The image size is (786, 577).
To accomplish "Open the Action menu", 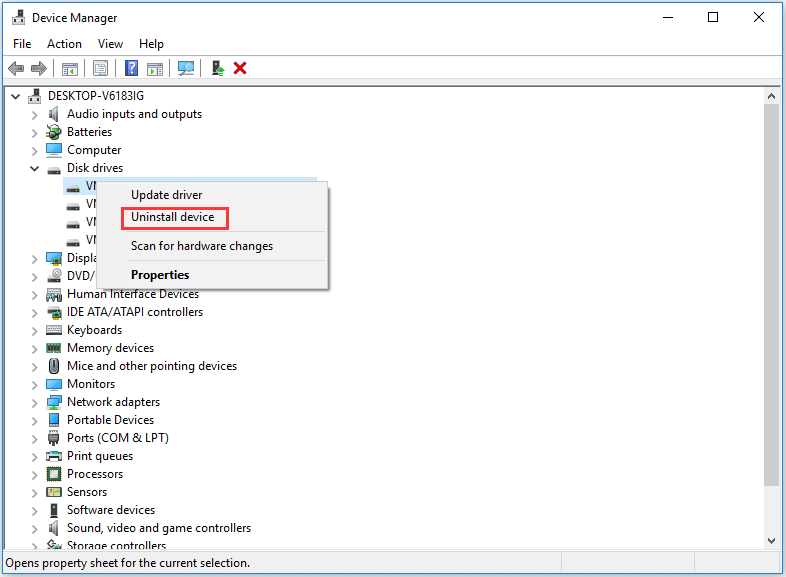I will click(64, 44).
